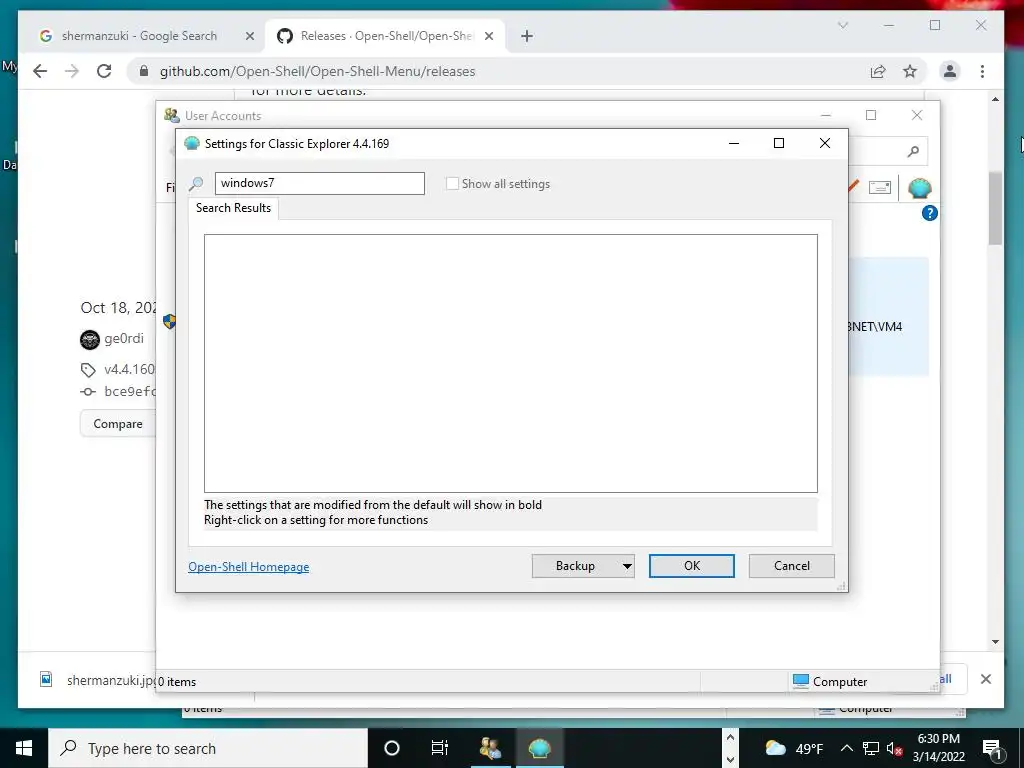Close the shermanzuki Google Search tab
Viewport: 1024px width, 768px height.
[249, 37]
